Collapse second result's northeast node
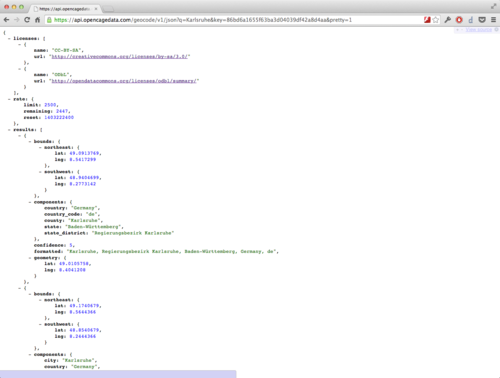The width and height of the screenshot is (500, 378). (40, 300)
